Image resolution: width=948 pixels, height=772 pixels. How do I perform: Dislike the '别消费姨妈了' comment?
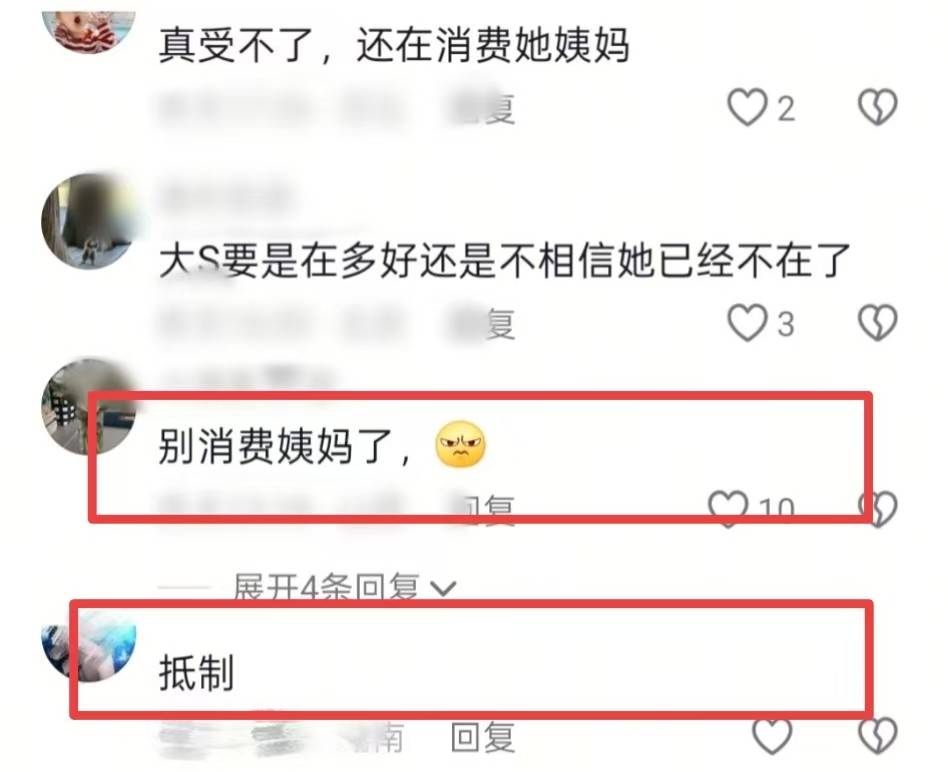coord(878,508)
